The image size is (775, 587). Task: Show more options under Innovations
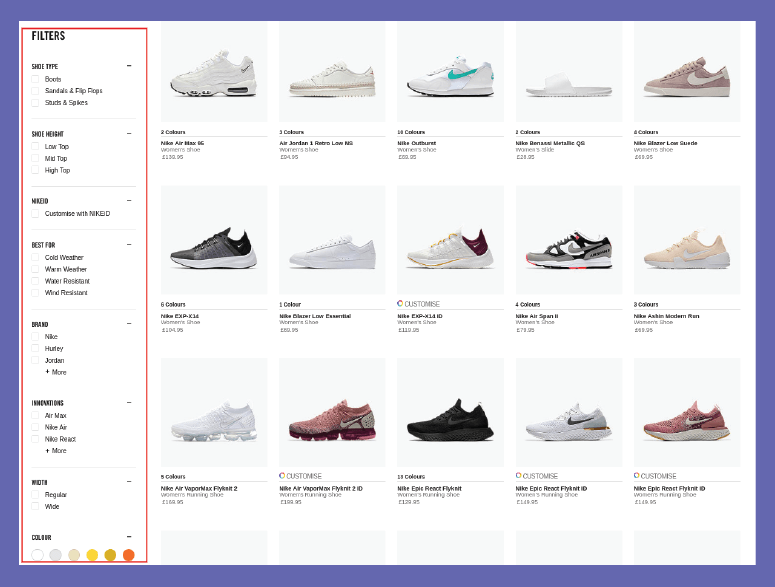click(56, 451)
